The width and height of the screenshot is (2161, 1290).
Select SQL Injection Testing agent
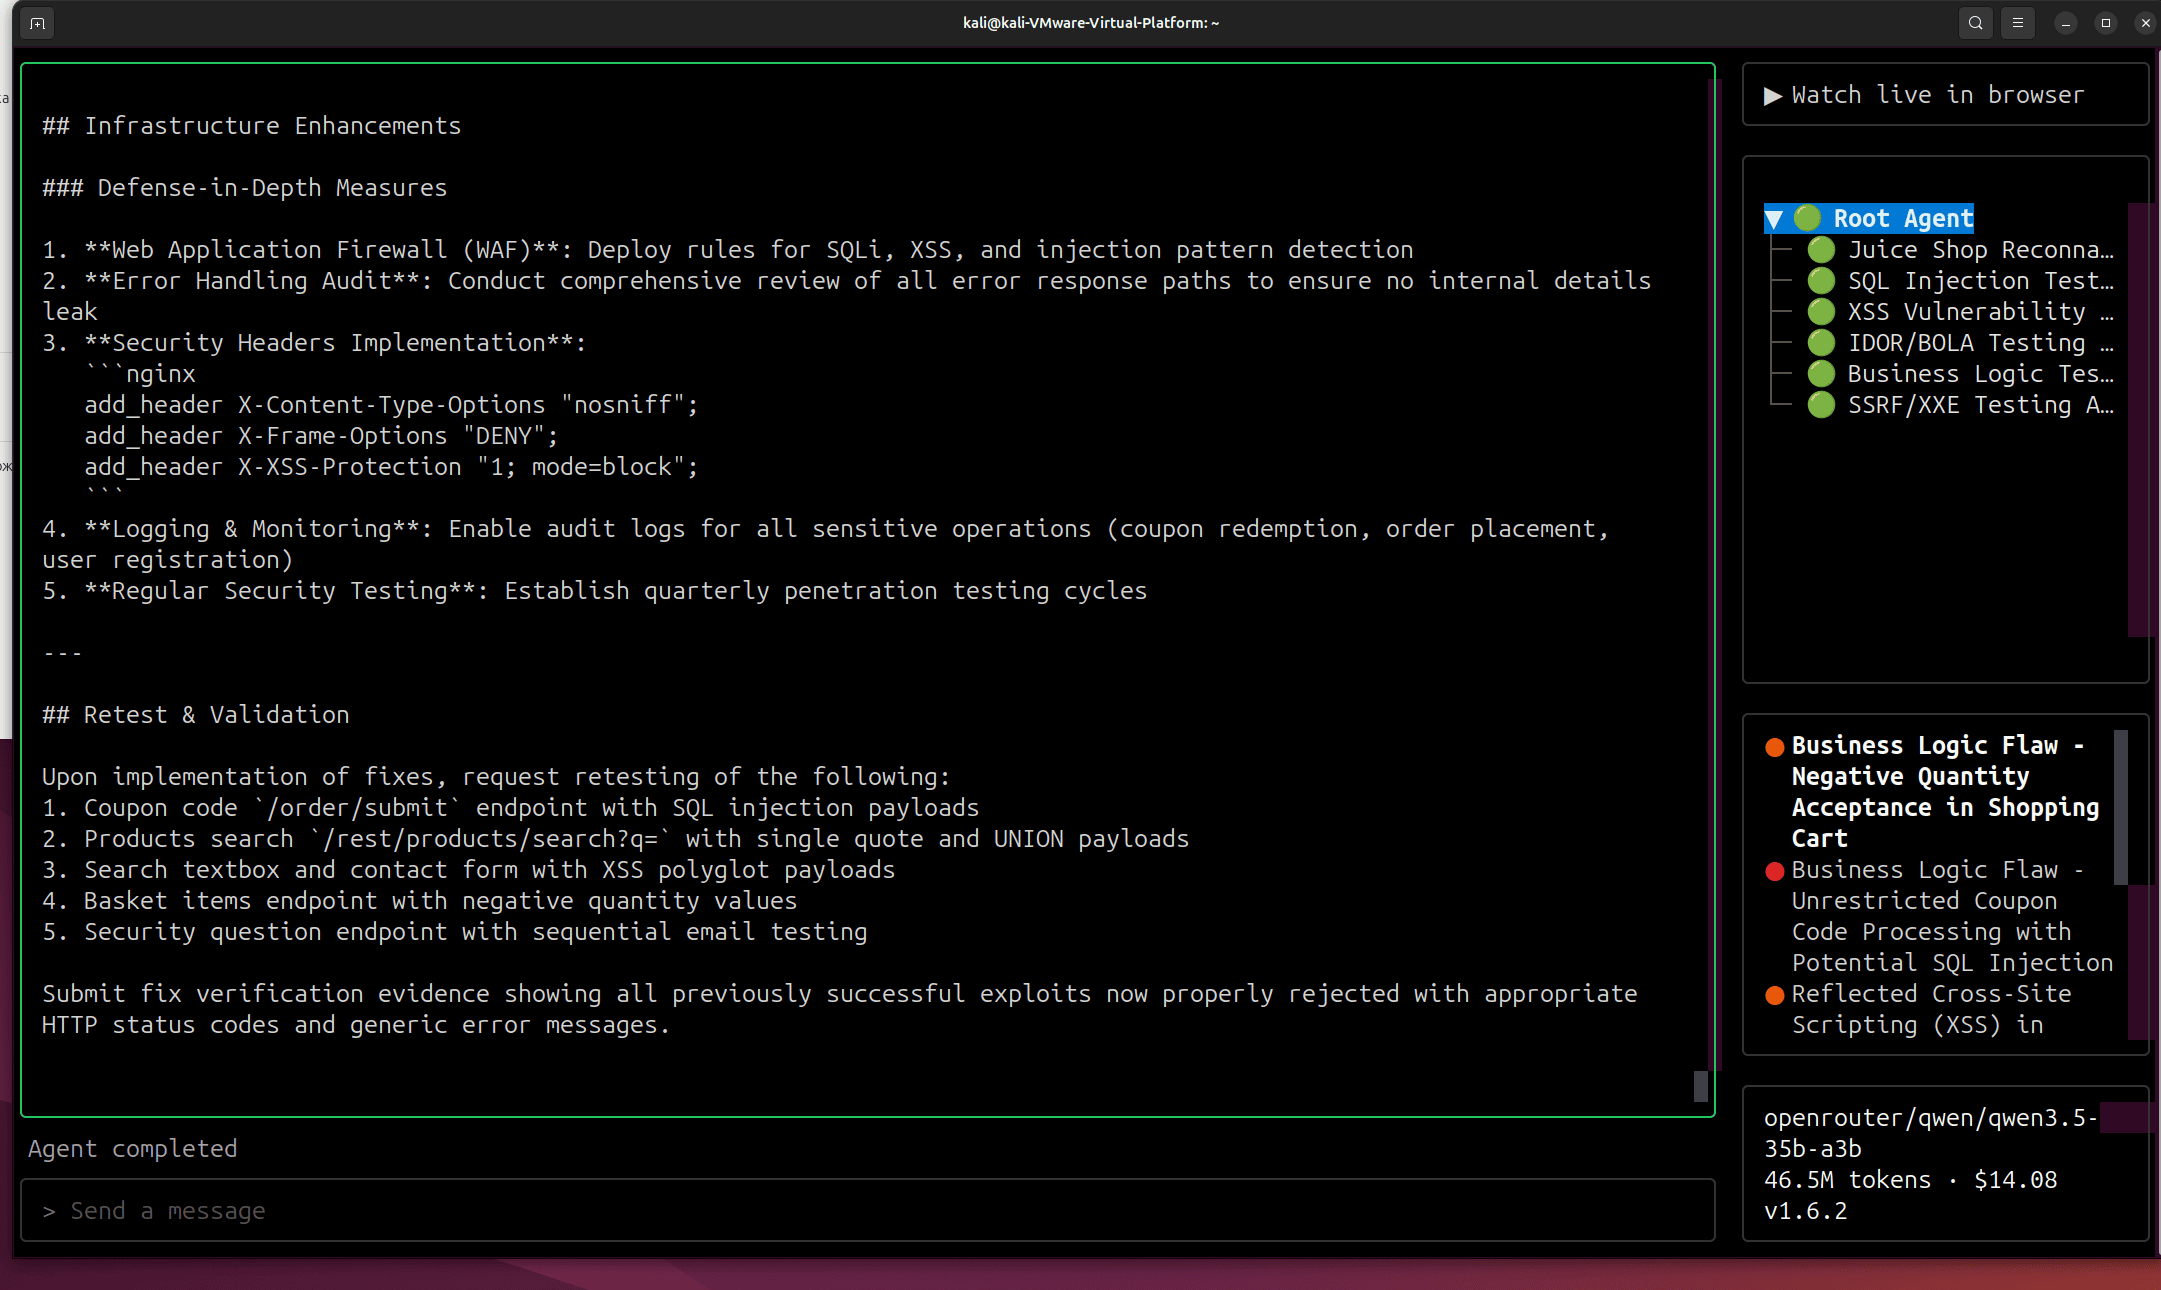(1980, 281)
